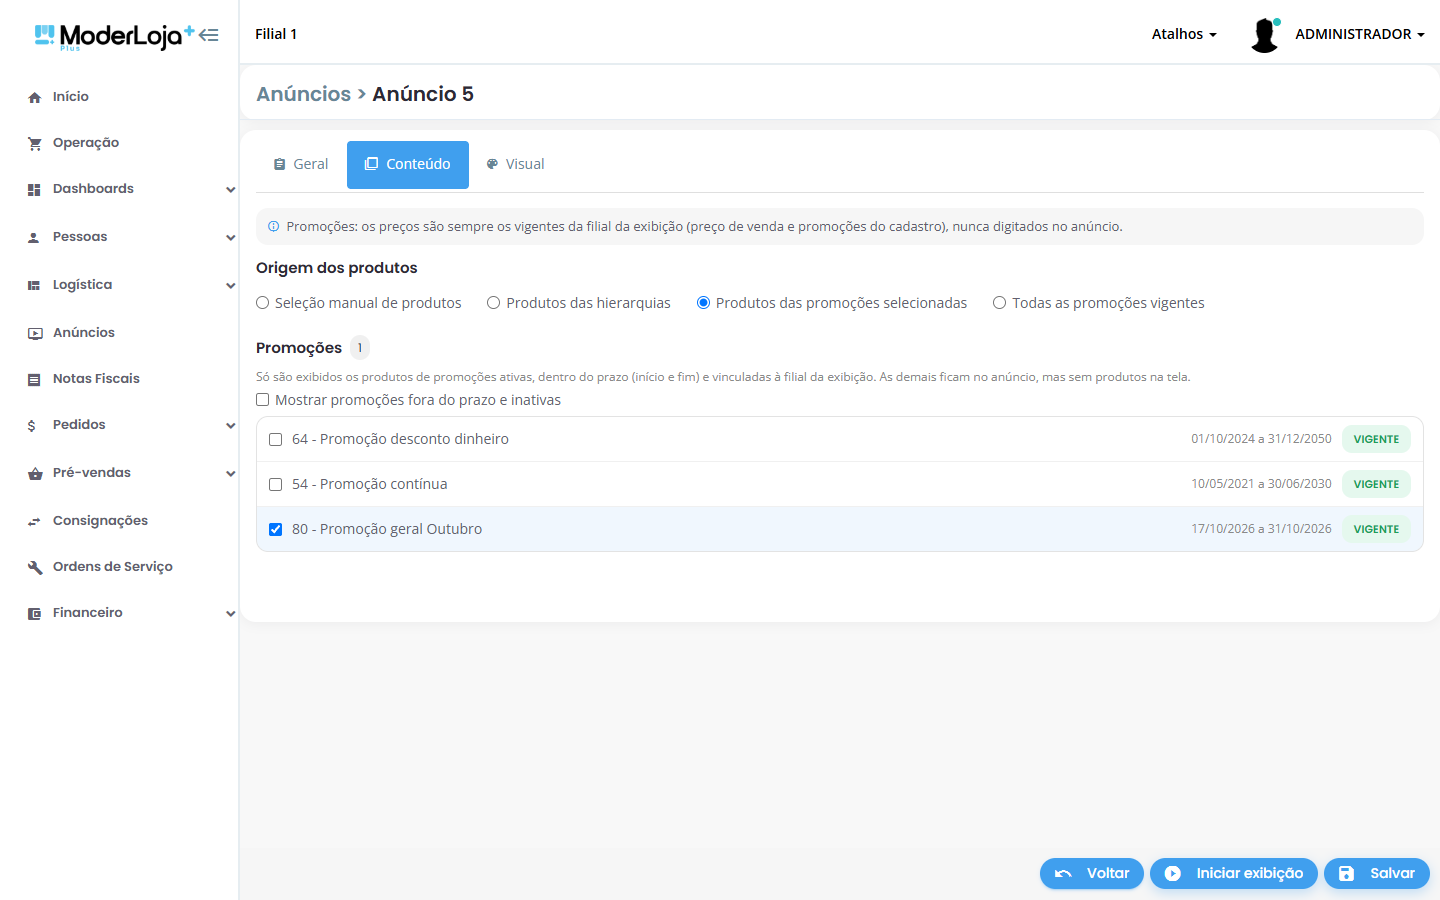
Task: Expand the Pessoas sidebar chevron
Action: click(x=231, y=238)
